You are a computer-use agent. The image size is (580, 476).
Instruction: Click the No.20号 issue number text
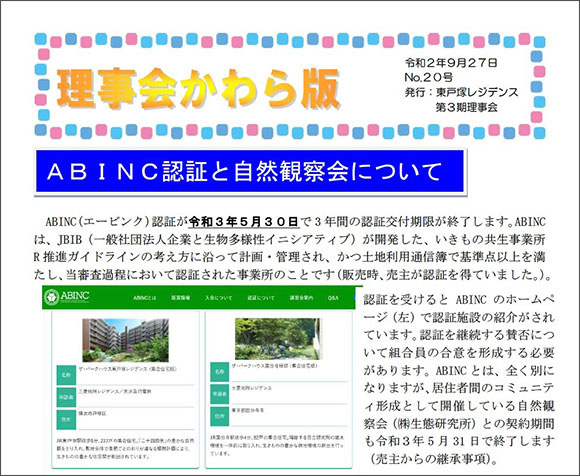pos(429,77)
